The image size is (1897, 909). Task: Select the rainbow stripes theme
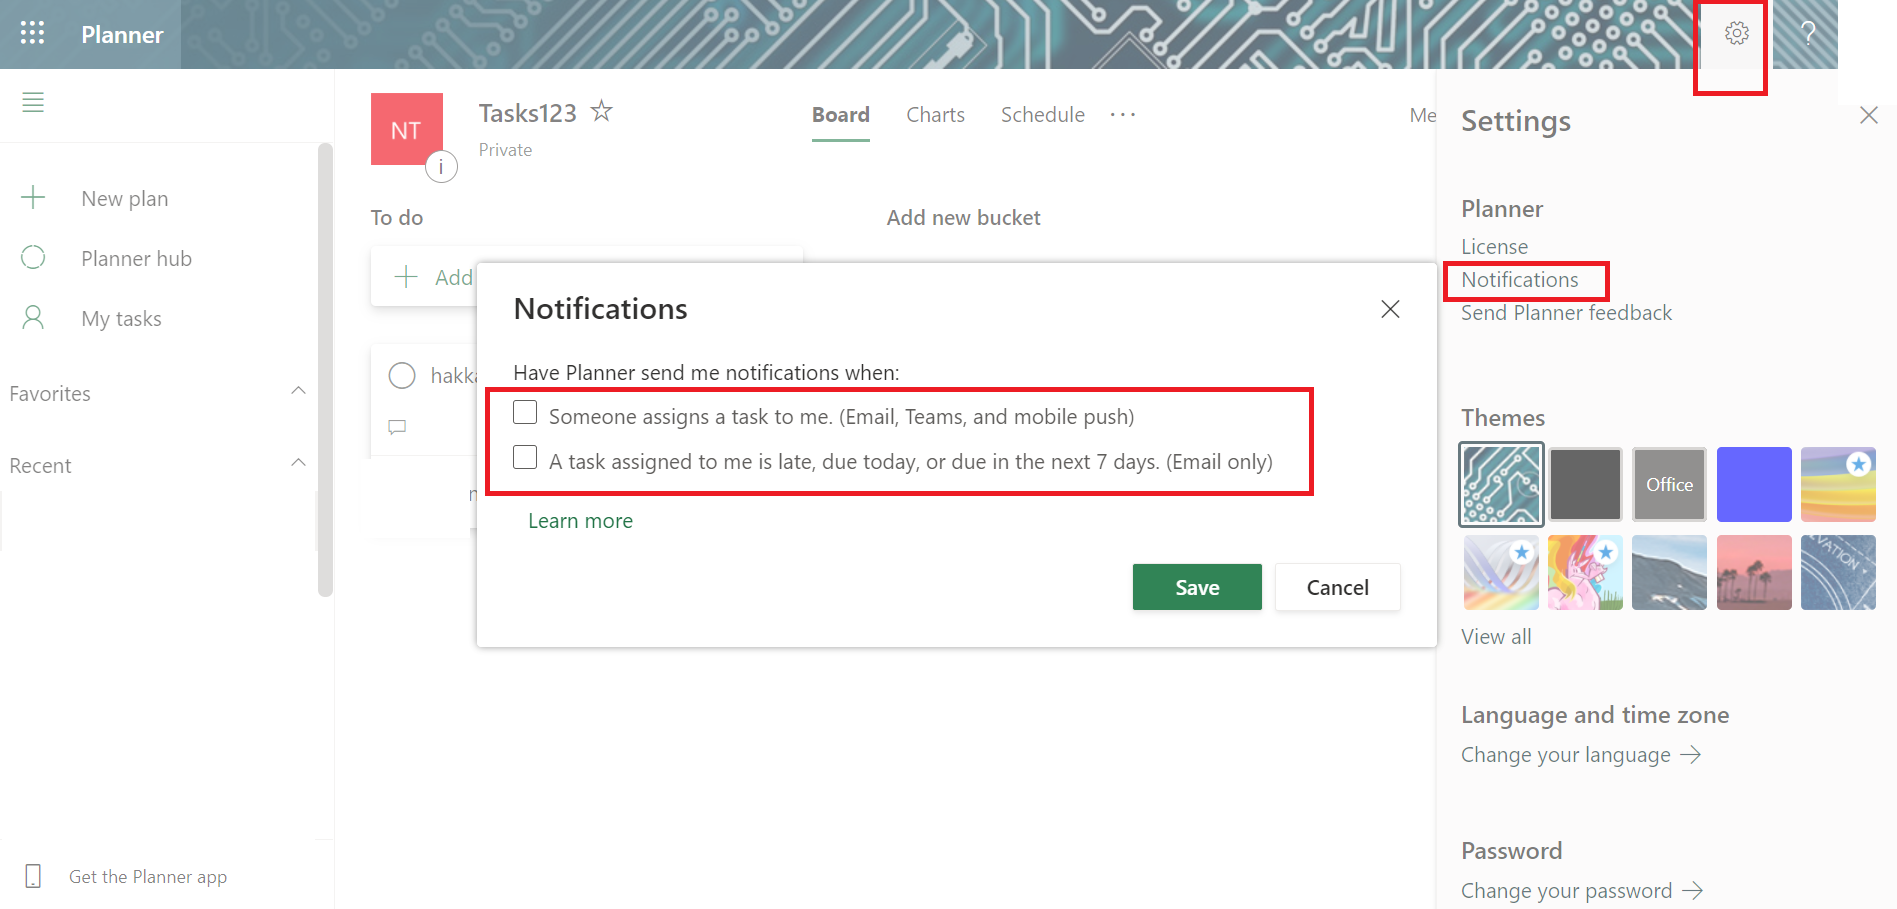click(x=1838, y=484)
